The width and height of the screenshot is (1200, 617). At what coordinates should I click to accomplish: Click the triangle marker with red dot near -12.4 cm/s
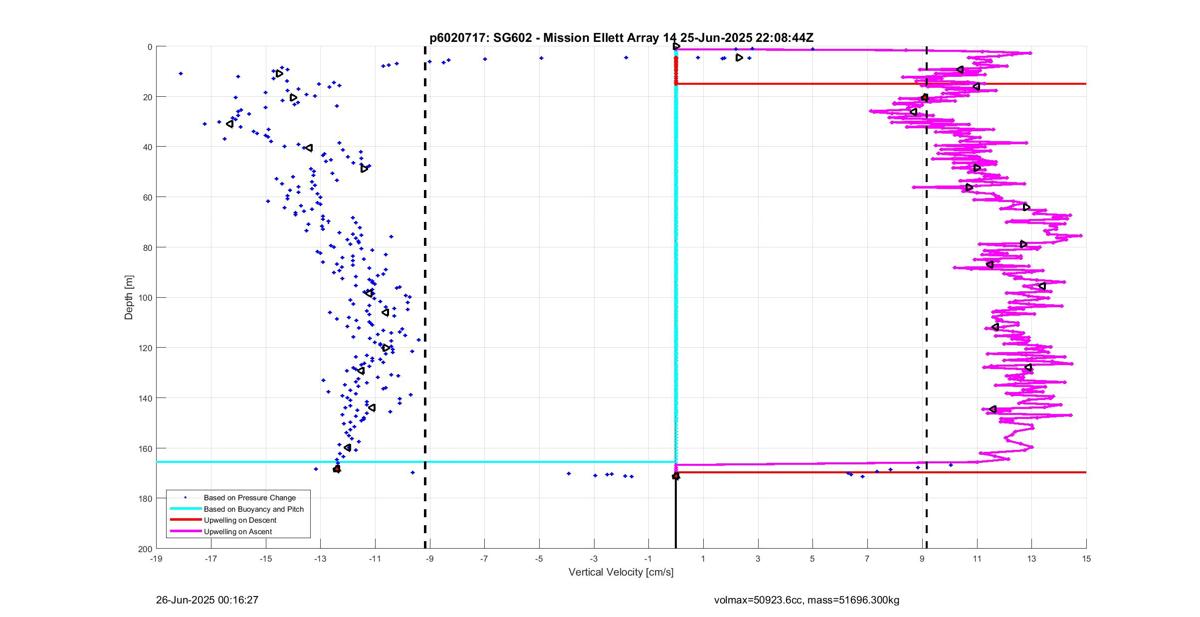pyautogui.click(x=337, y=468)
